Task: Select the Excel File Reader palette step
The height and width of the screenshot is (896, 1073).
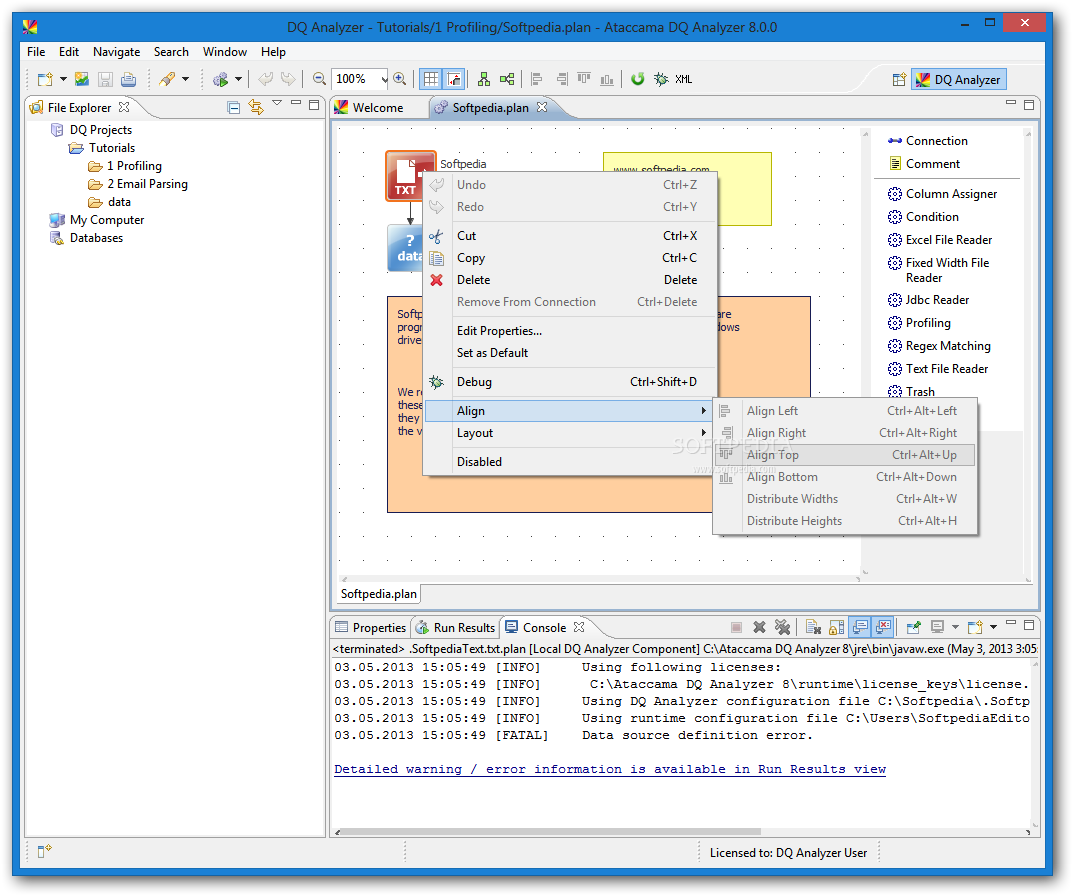Action: [940, 240]
